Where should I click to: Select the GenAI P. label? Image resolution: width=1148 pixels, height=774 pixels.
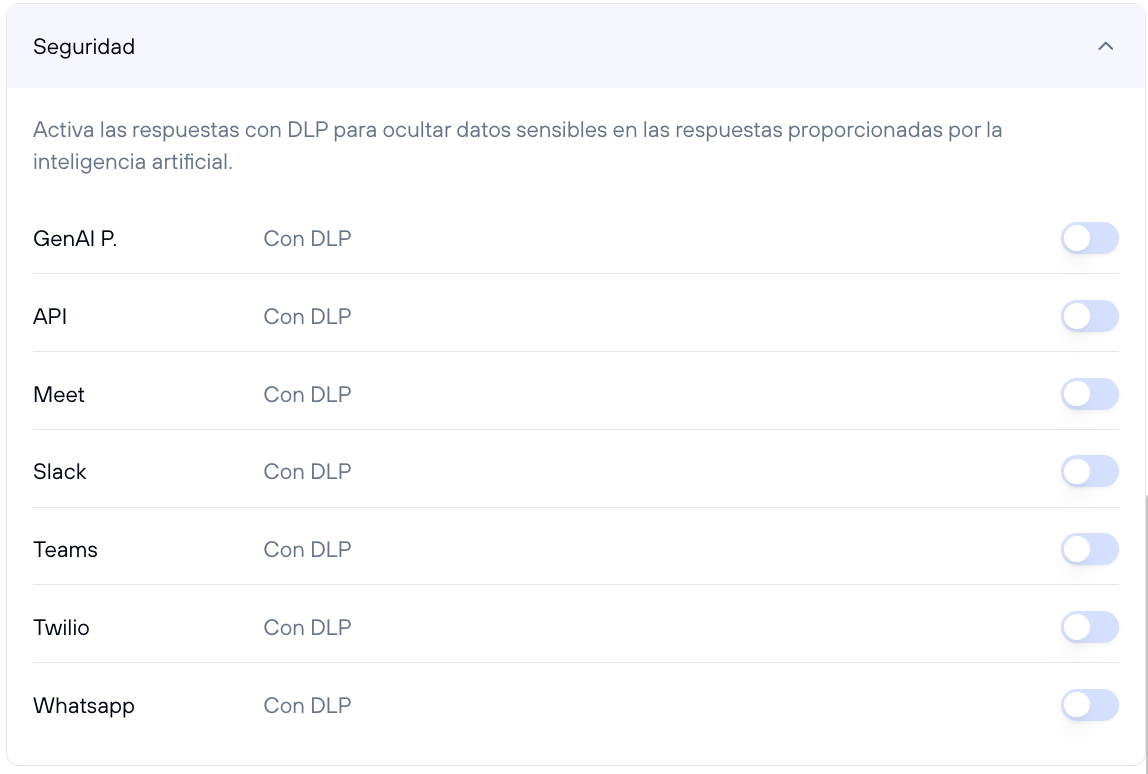(75, 238)
